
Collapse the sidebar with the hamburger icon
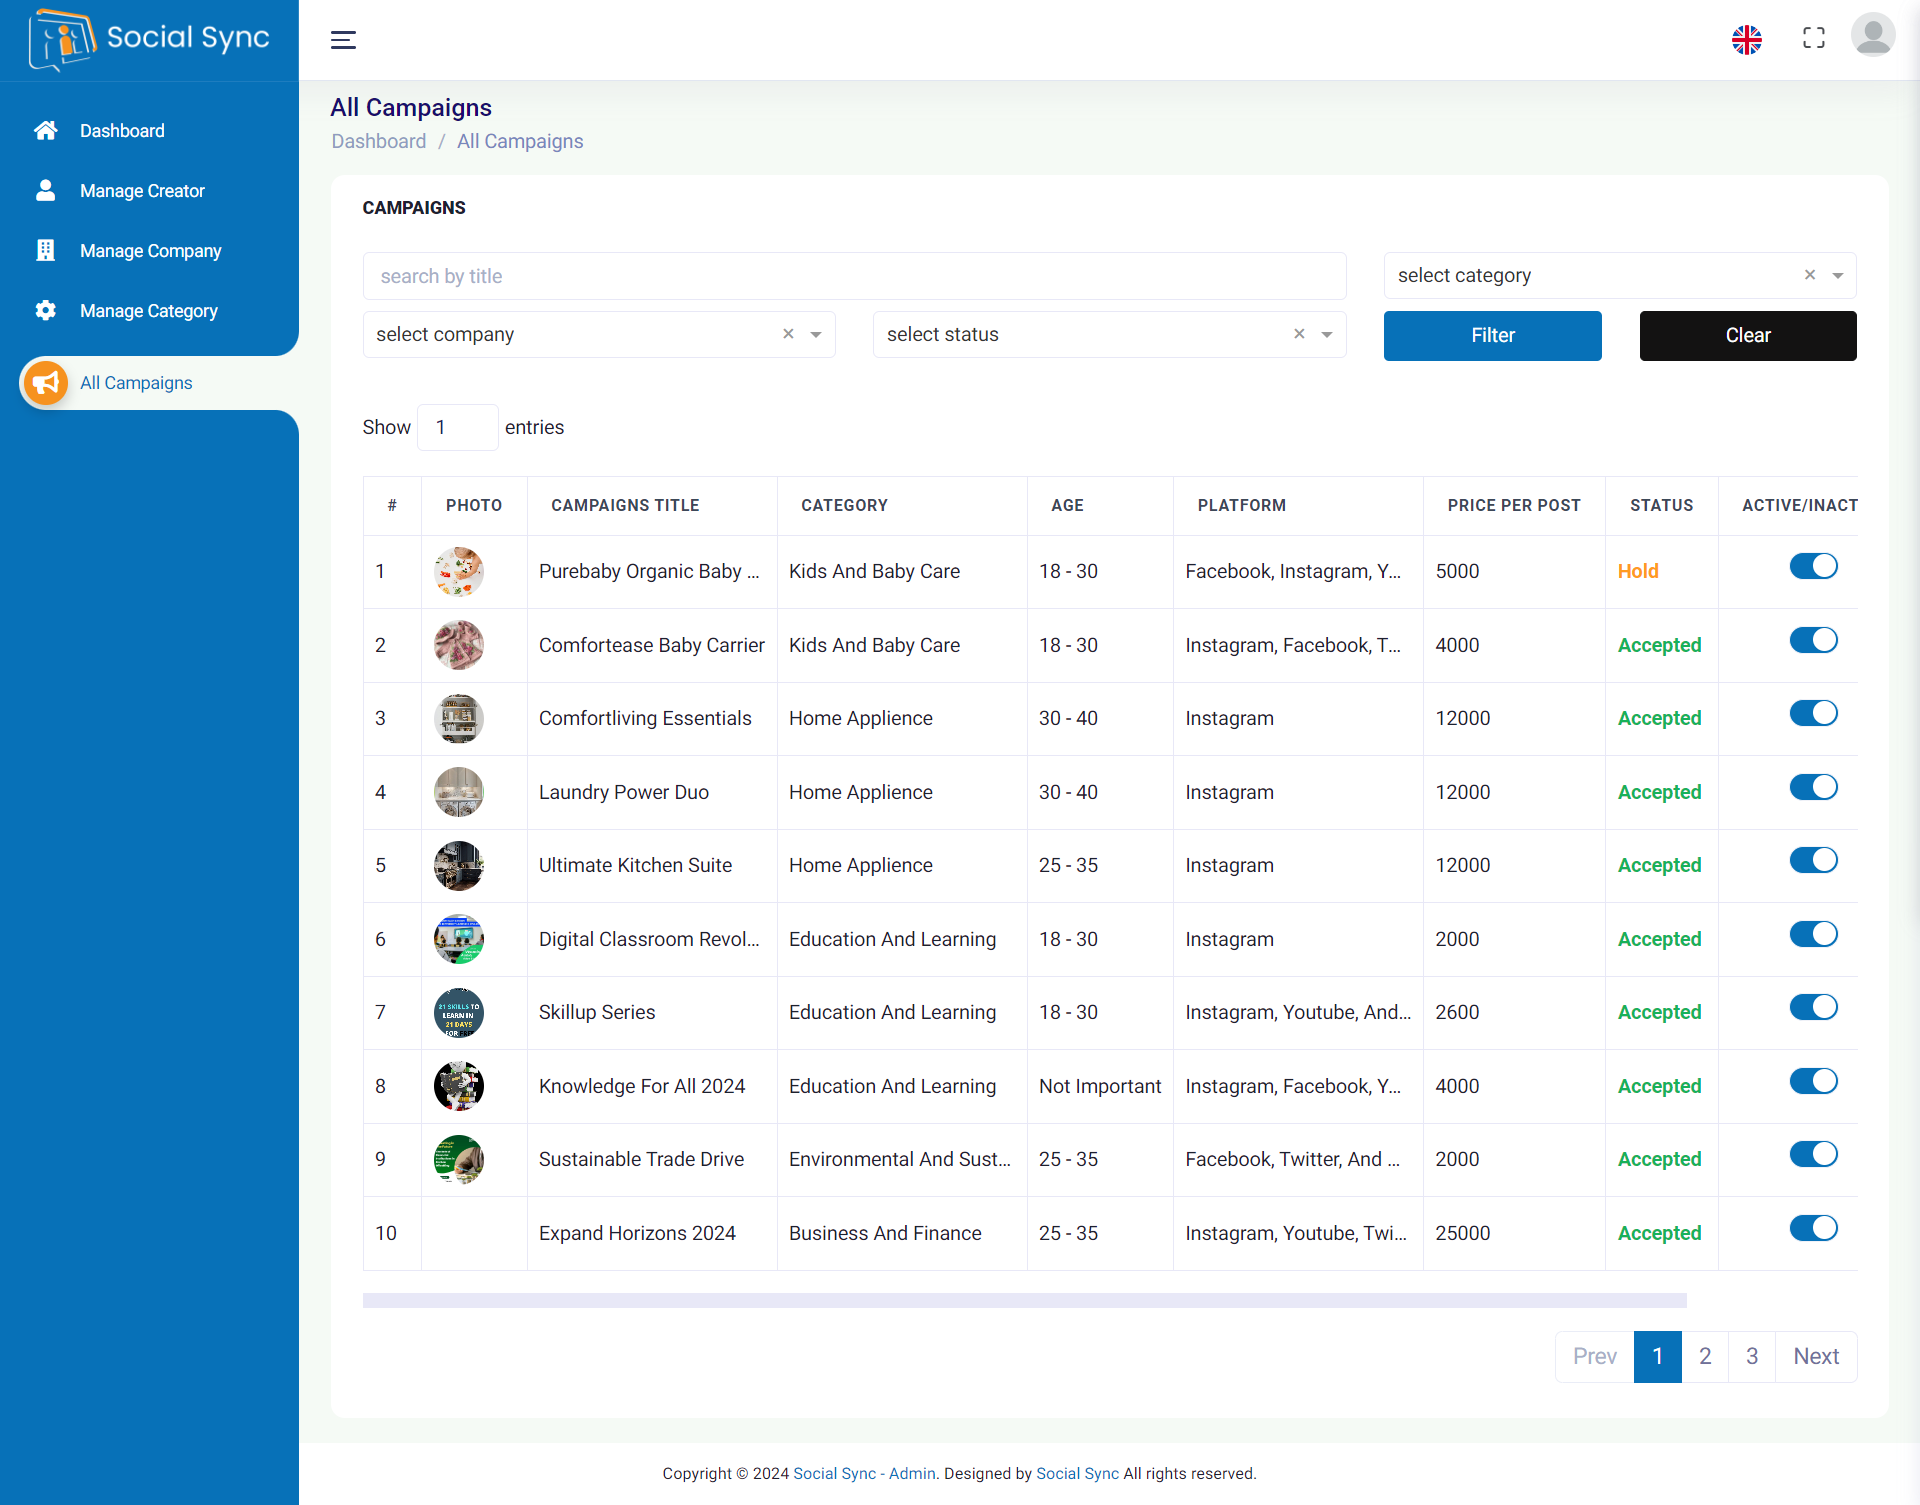coord(343,40)
